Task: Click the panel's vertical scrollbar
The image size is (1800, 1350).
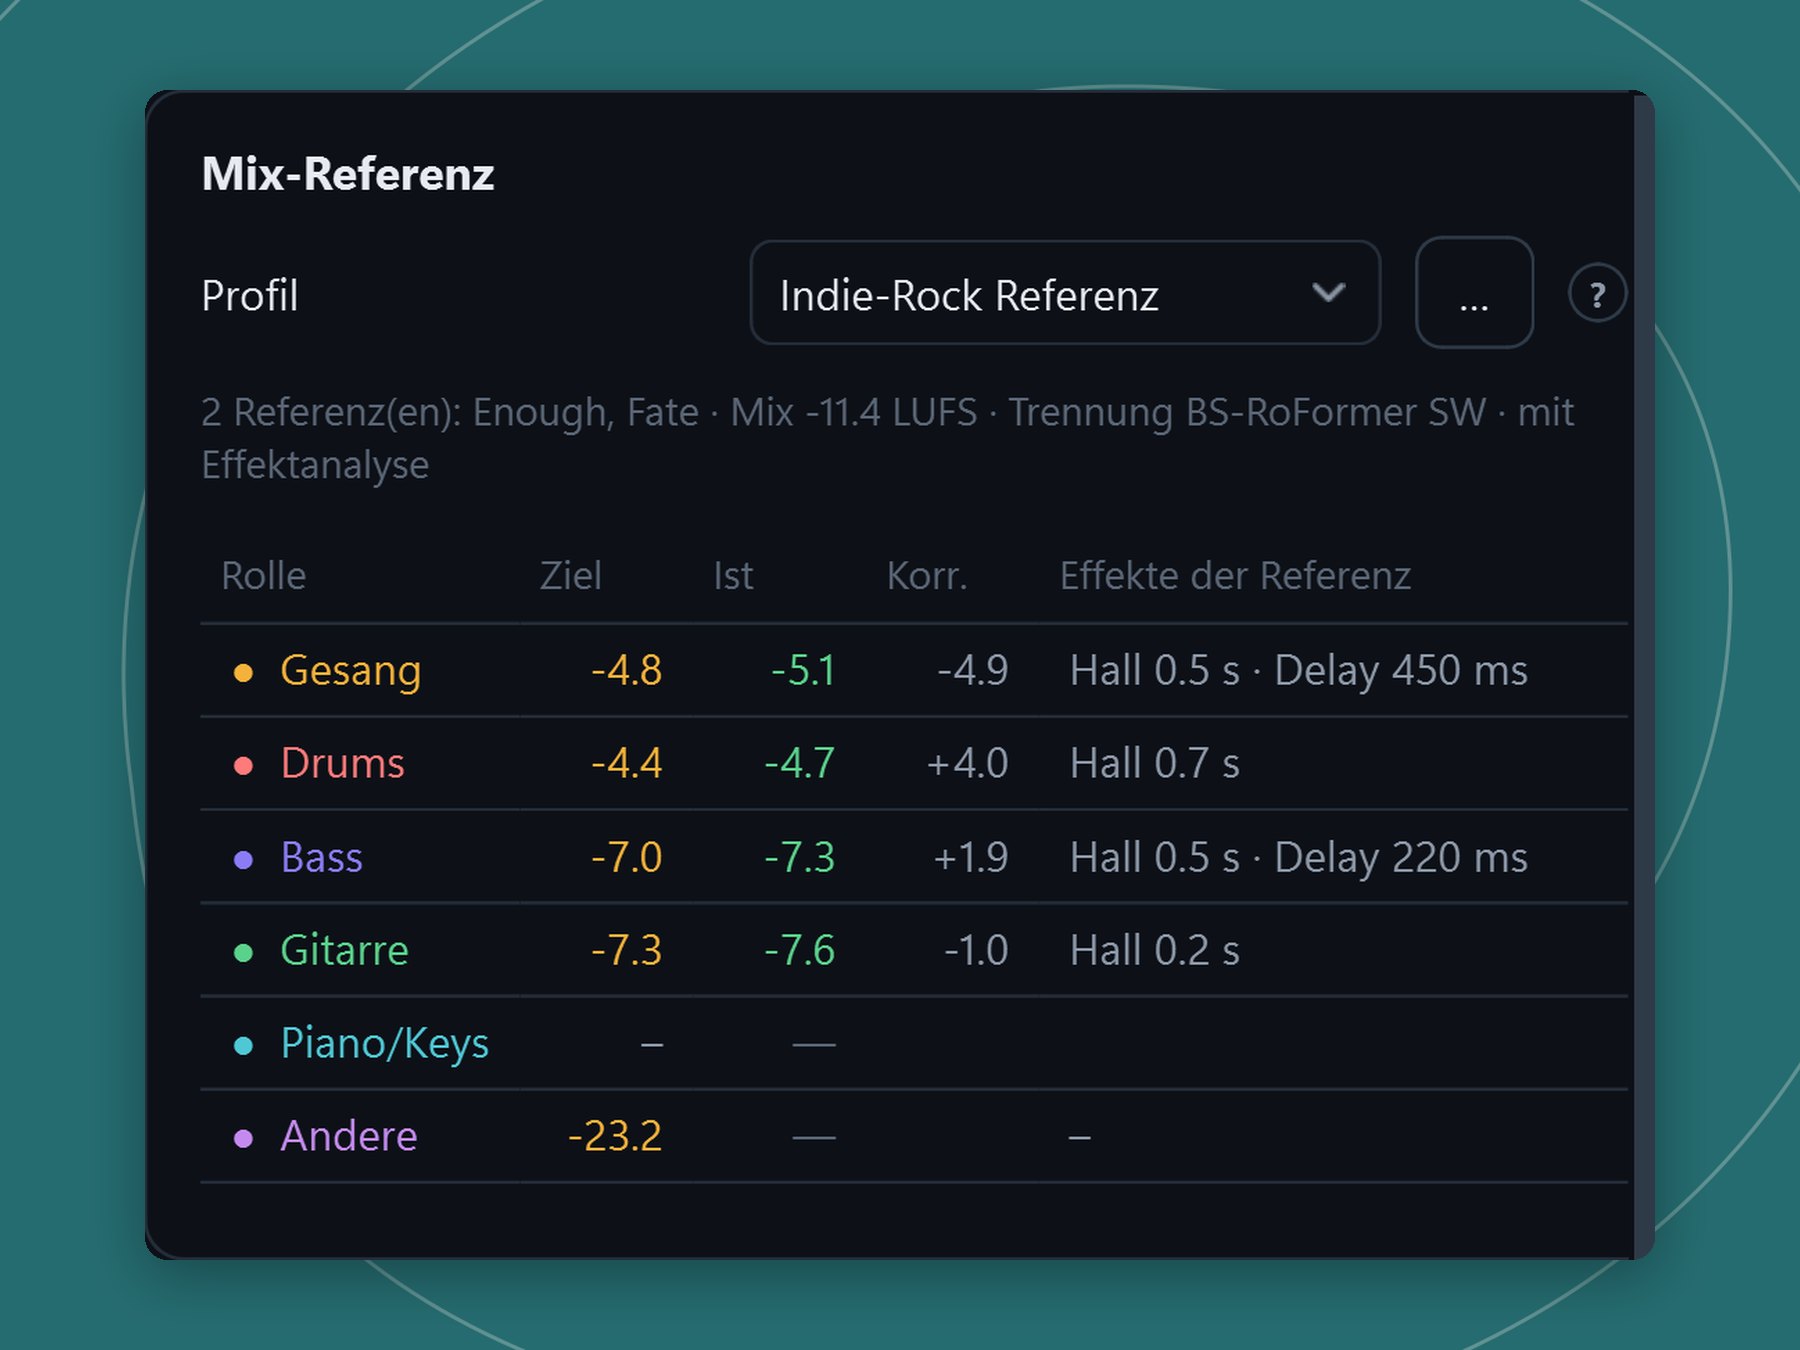Action: (x=1643, y=675)
